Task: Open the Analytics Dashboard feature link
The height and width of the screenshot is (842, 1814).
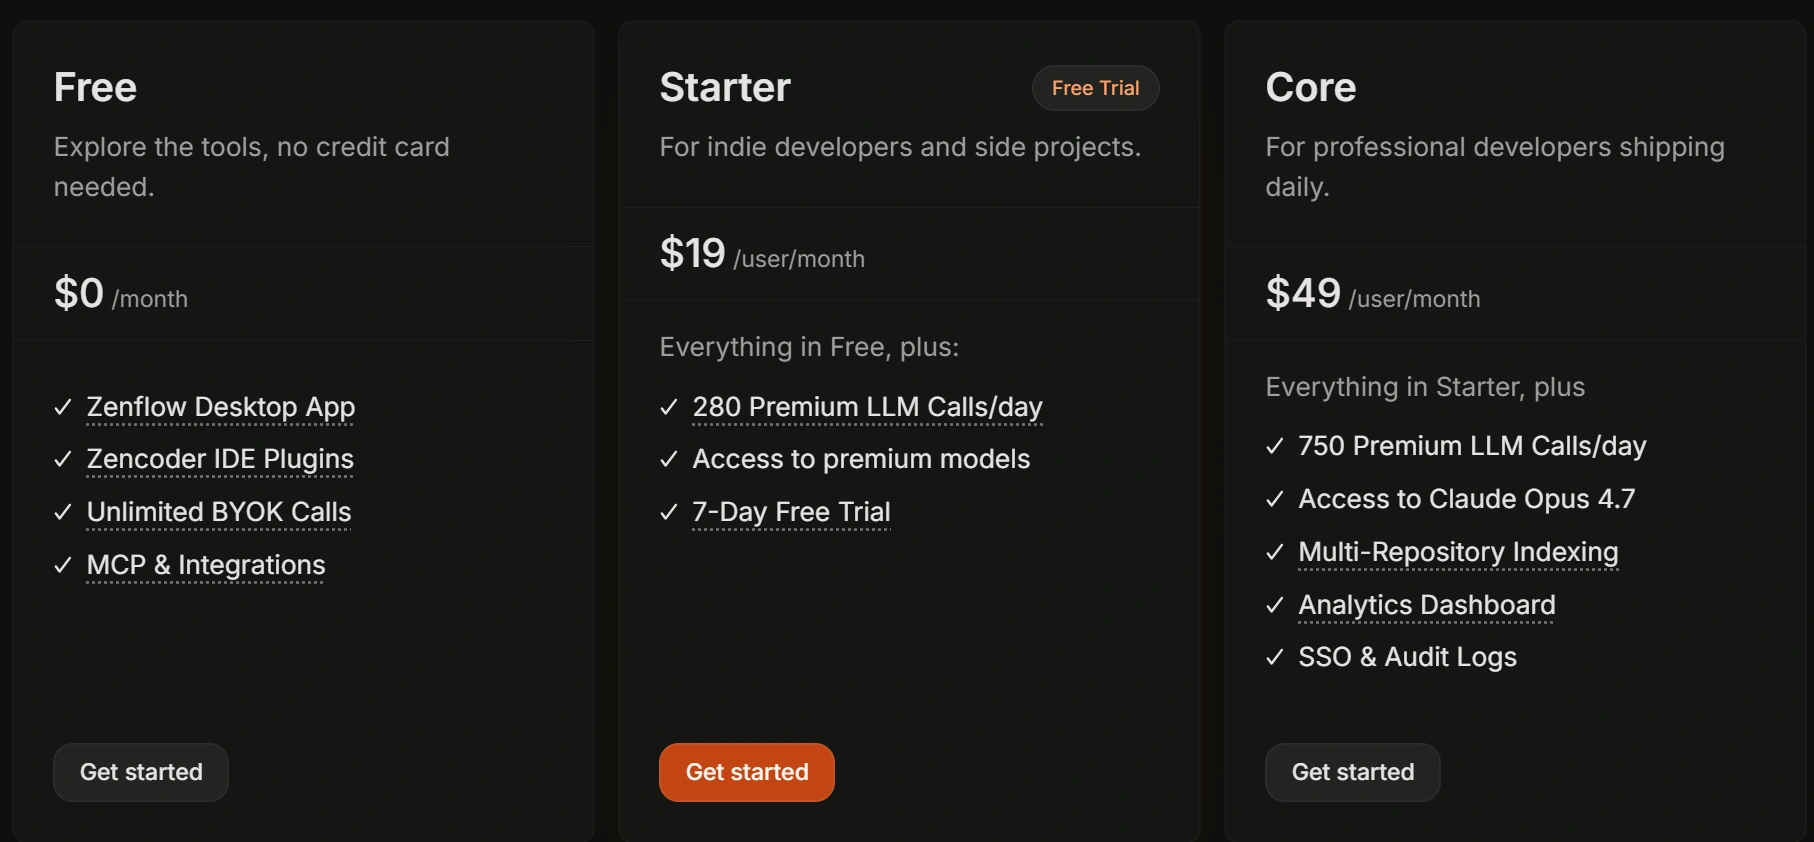Action: (1427, 605)
